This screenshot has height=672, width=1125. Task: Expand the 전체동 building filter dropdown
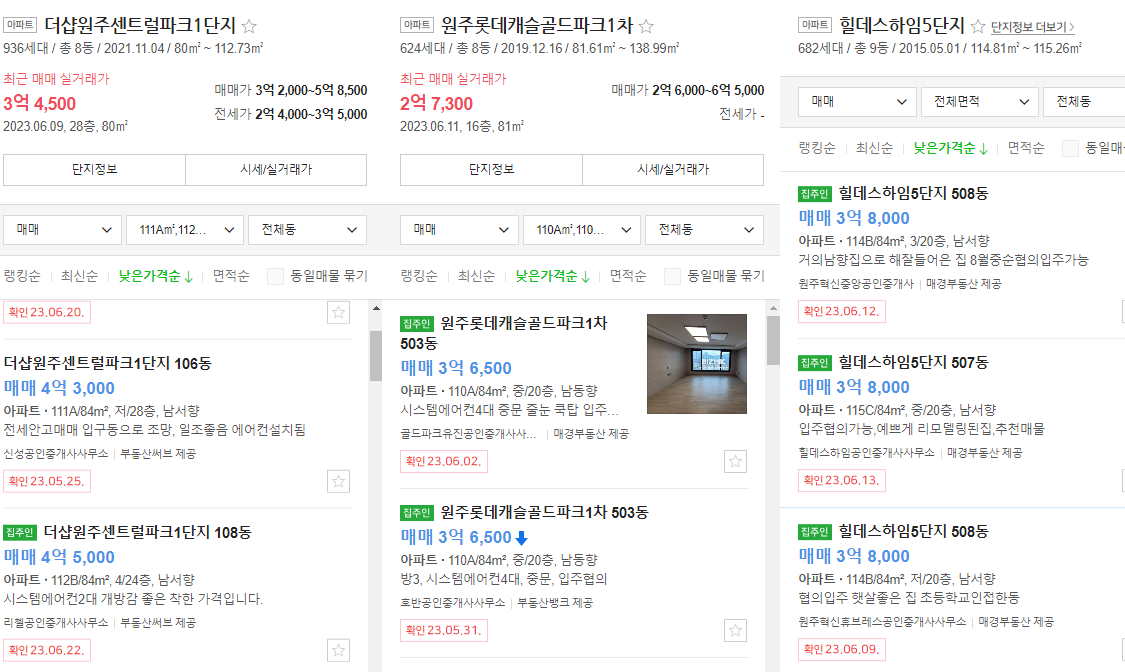[x=305, y=229]
